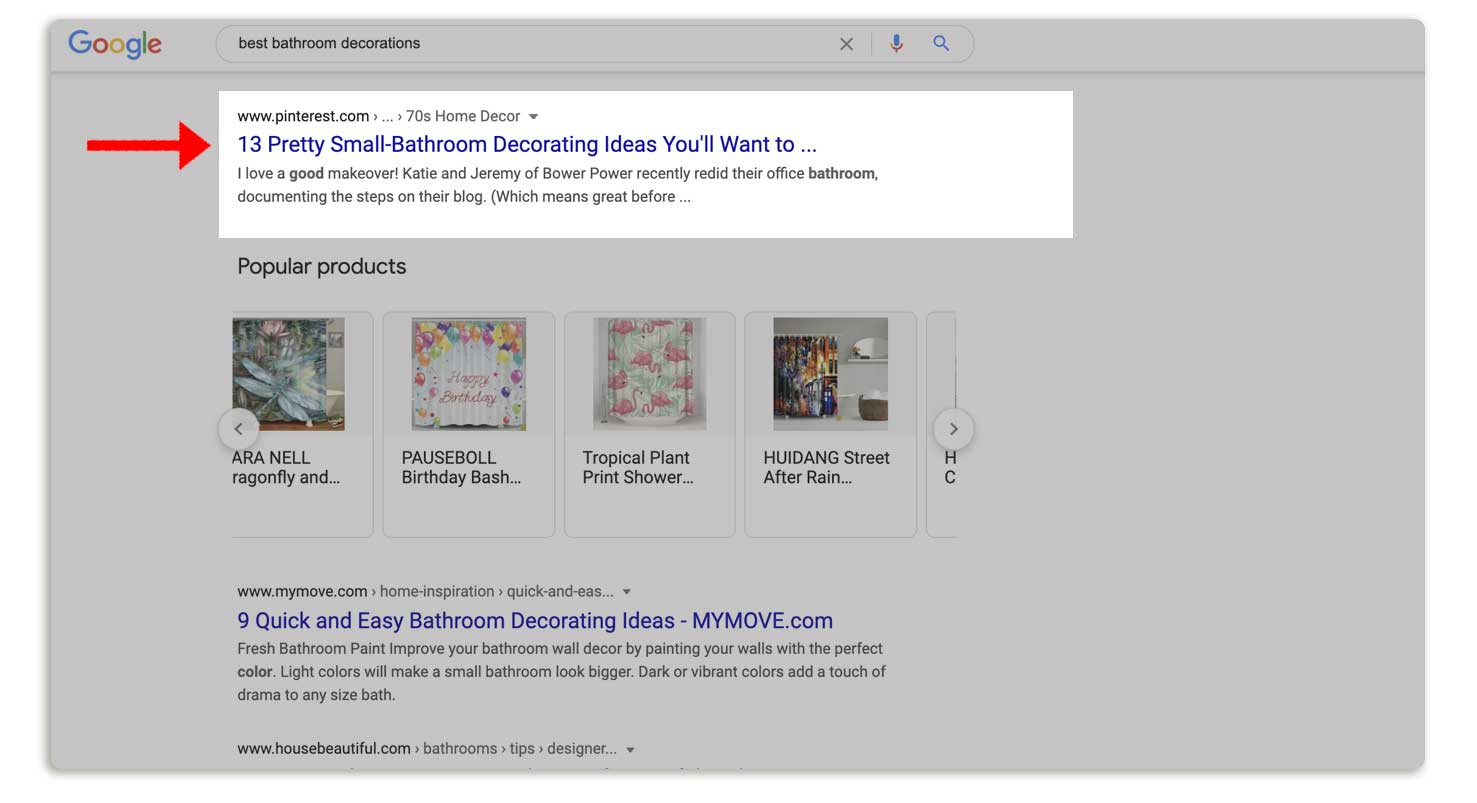Open the dragonfly shower curtain product image
1477x803 pixels.
coord(288,374)
